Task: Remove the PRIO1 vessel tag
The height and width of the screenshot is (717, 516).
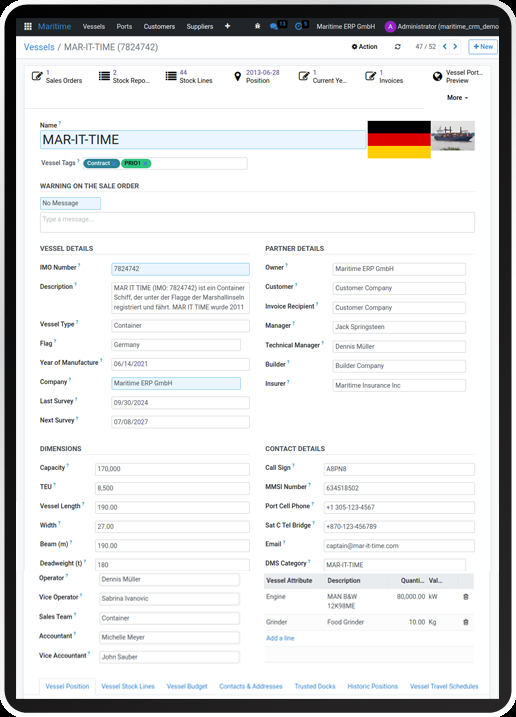Action: pos(145,163)
